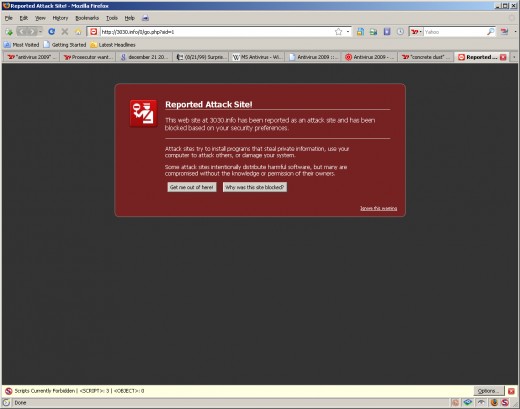Open the Latest Headlines feed bookmark
Viewport: 520px width, 409px height.
point(113,45)
